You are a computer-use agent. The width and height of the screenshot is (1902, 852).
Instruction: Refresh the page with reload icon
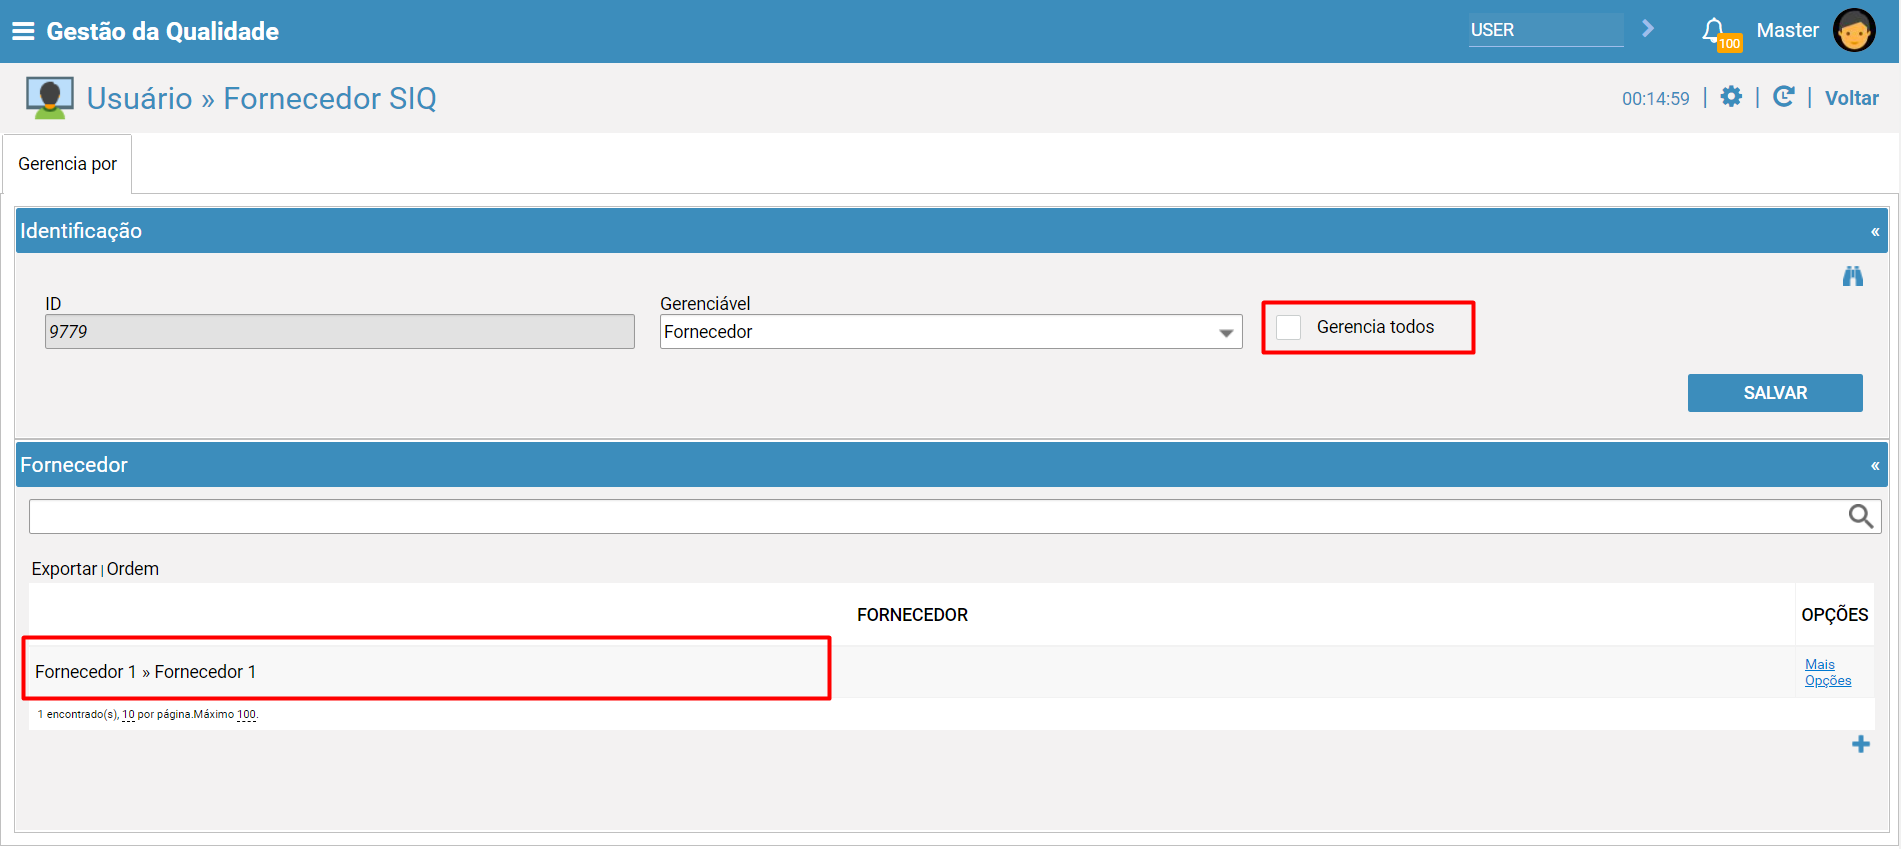click(1783, 97)
